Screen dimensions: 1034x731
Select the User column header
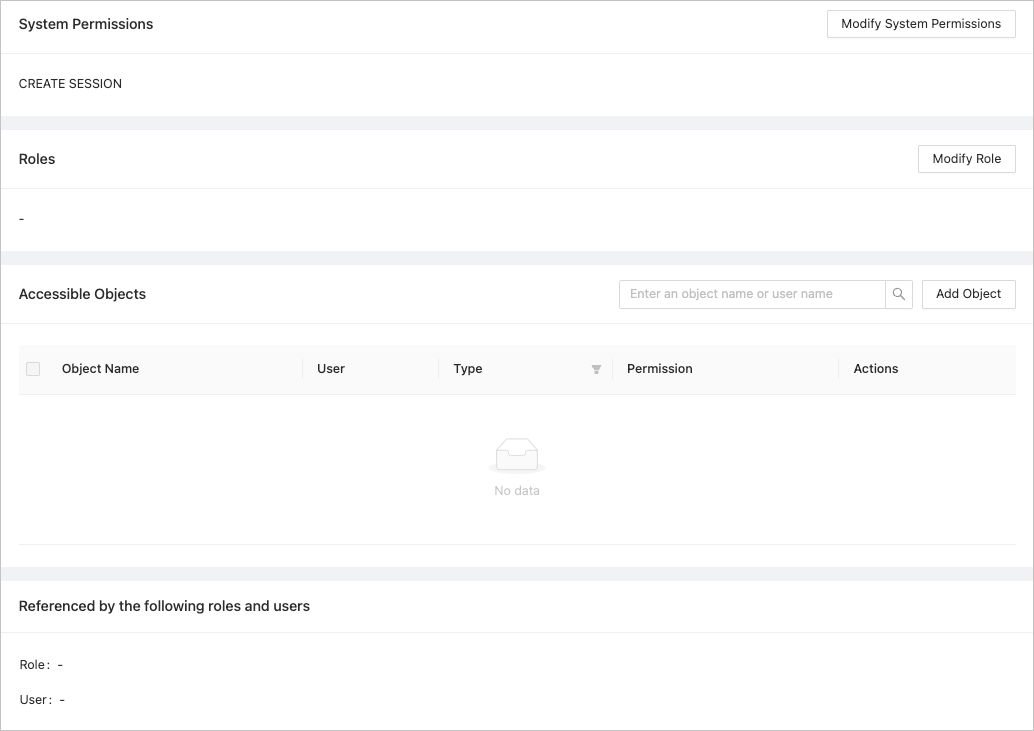click(x=331, y=369)
